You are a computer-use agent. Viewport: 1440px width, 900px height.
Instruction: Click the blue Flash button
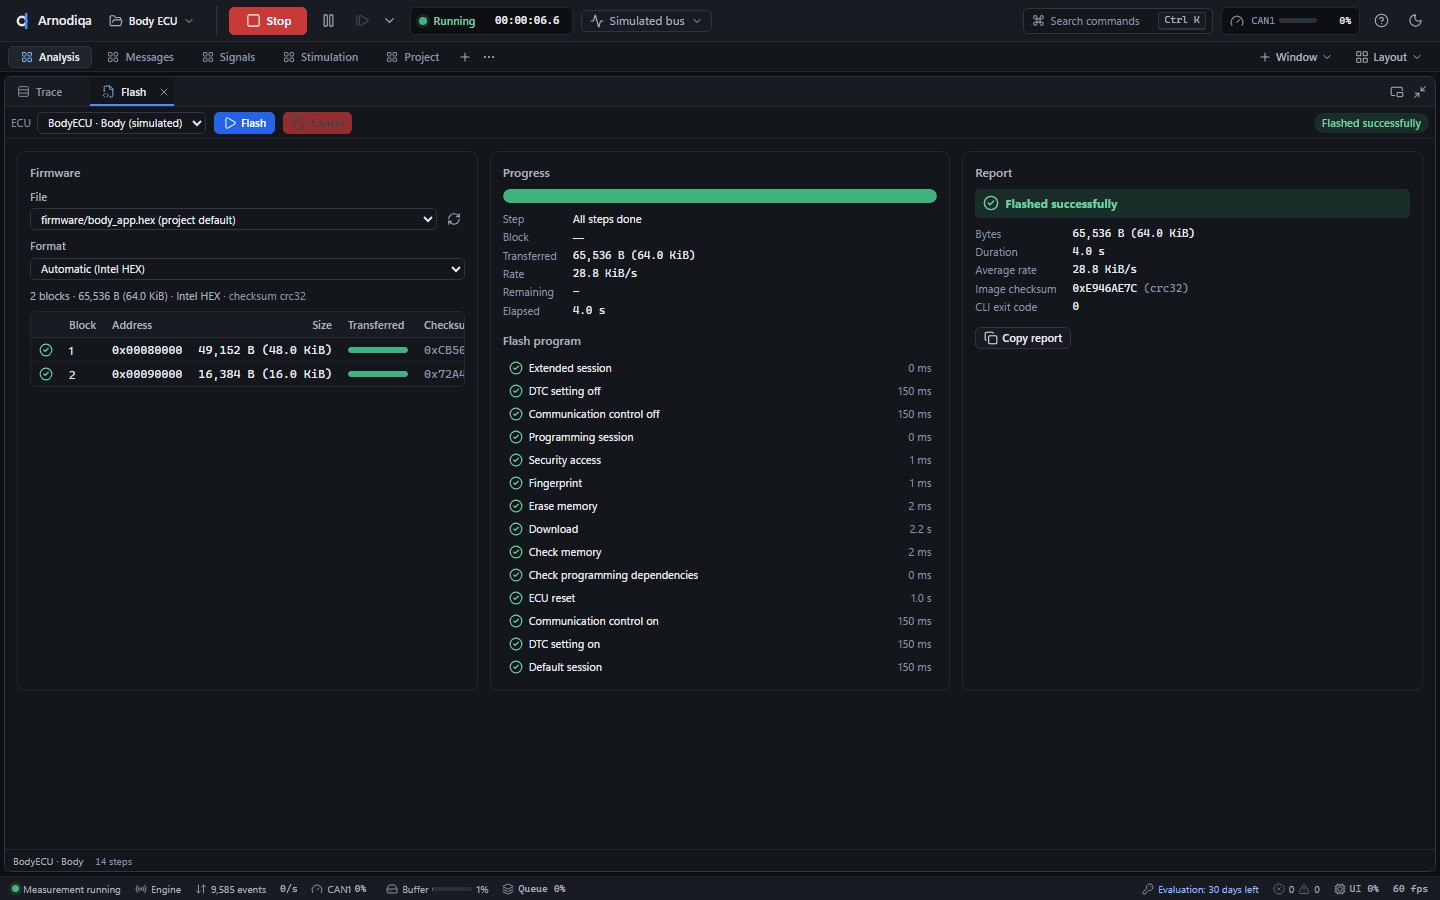[244, 123]
